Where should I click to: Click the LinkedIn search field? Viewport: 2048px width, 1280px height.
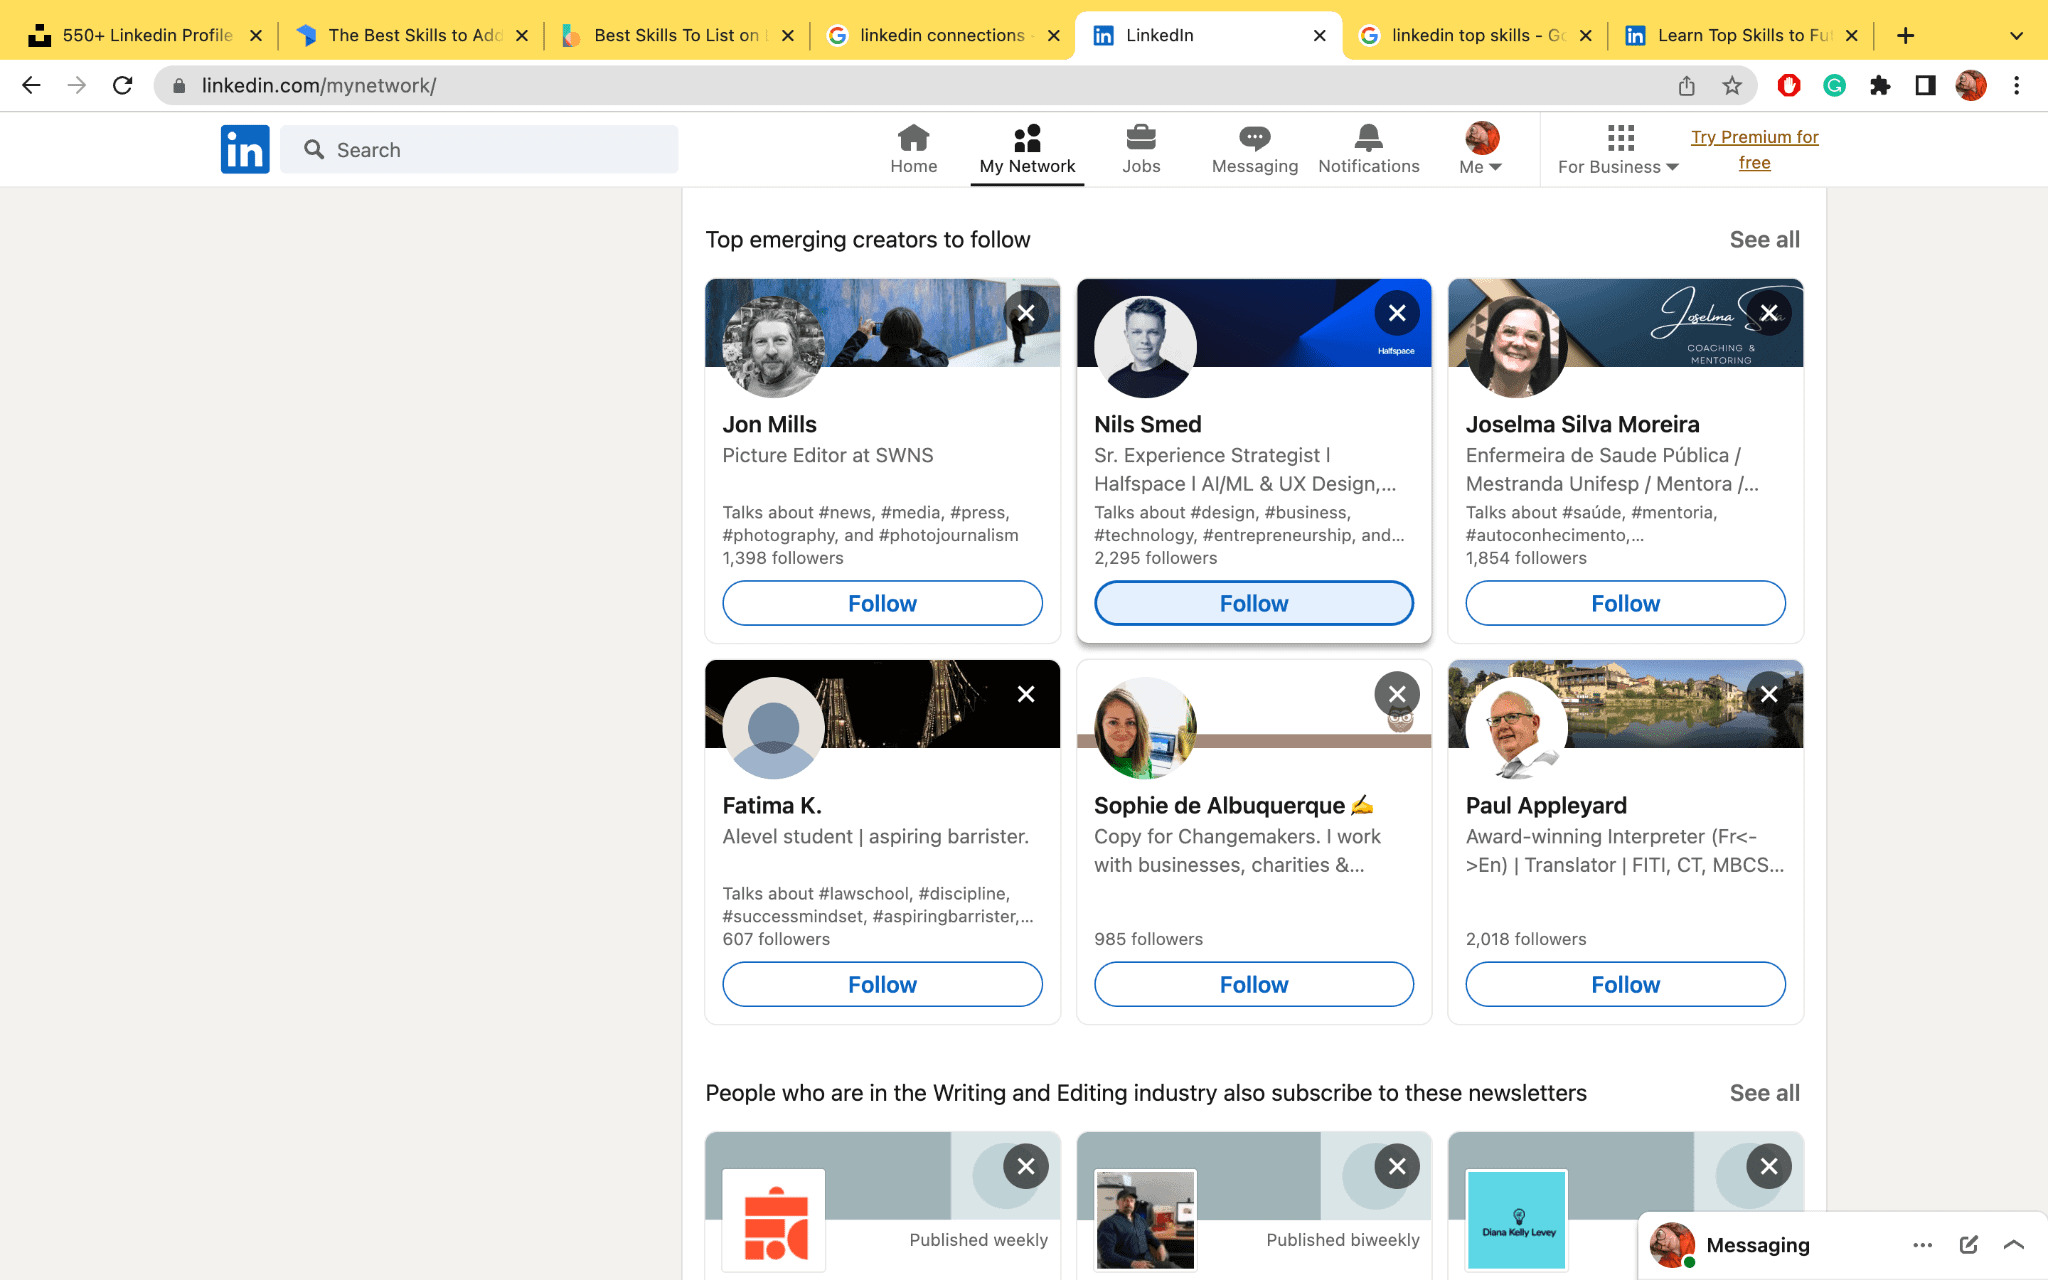pyautogui.click(x=480, y=149)
